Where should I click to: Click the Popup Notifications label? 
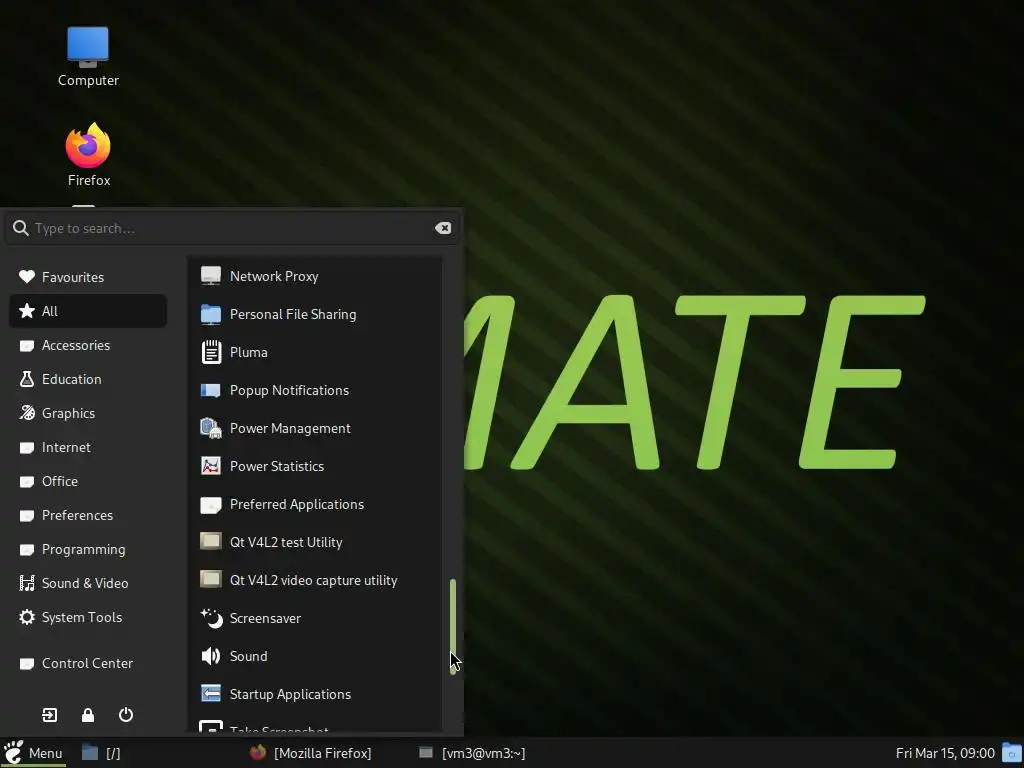click(289, 391)
